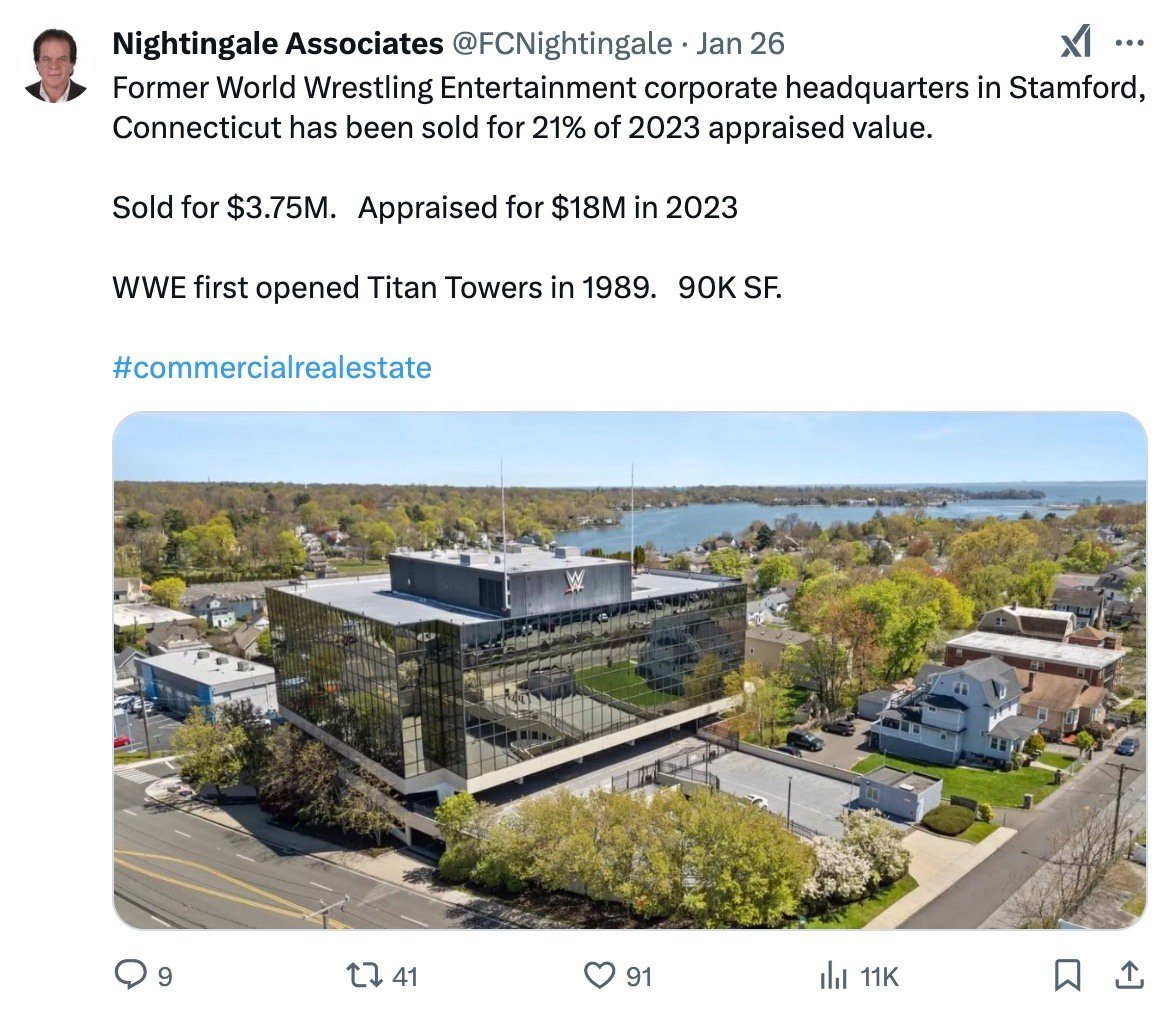Enlarge the aerial Titan Towers photo
Screen dimensions: 1168x1012
point(629,670)
